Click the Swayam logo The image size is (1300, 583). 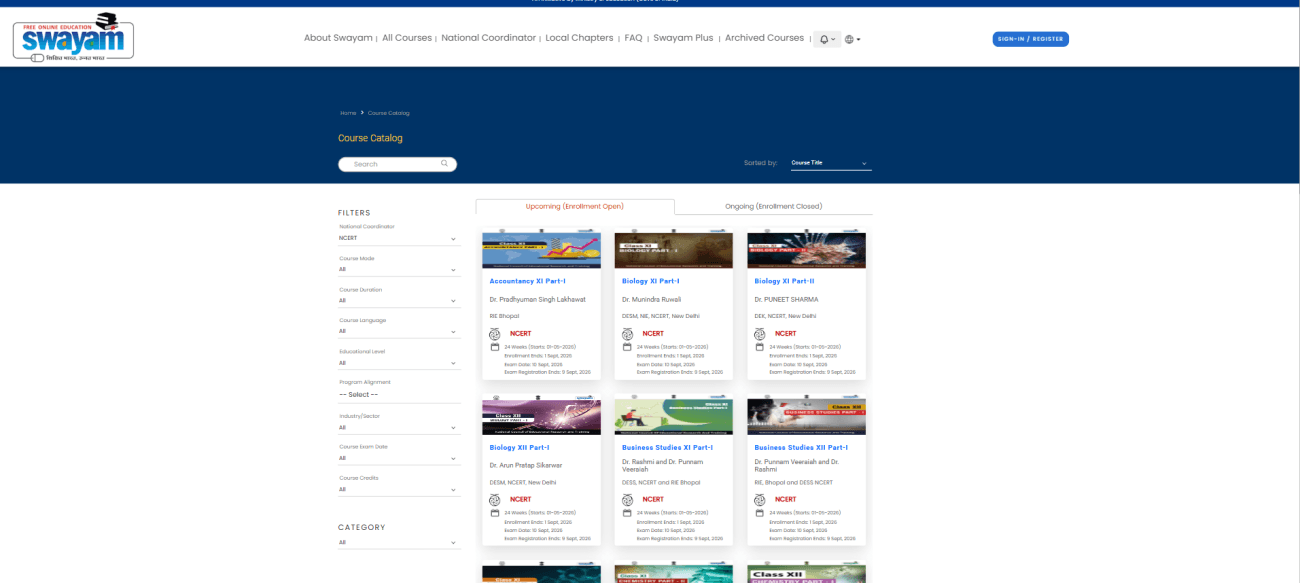pos(73,39)
